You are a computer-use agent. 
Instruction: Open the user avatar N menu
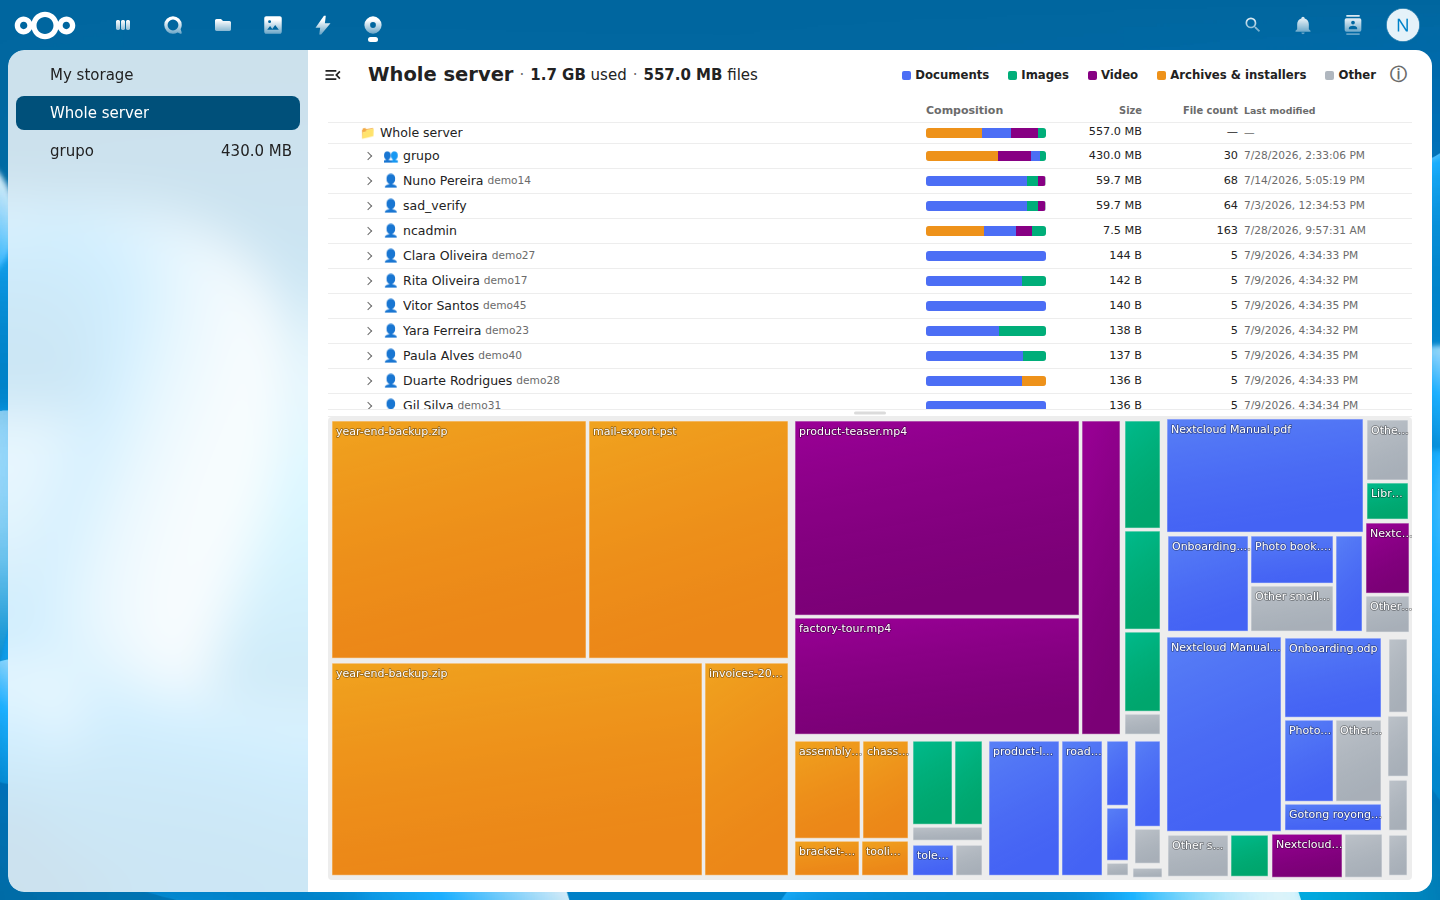click(x=1402, y=25)
